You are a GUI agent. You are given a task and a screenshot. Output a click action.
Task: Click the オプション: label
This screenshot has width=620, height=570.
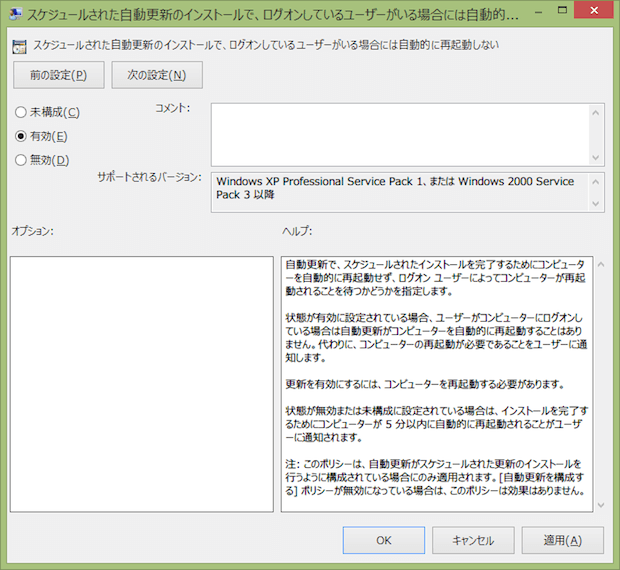pos(32,231)
